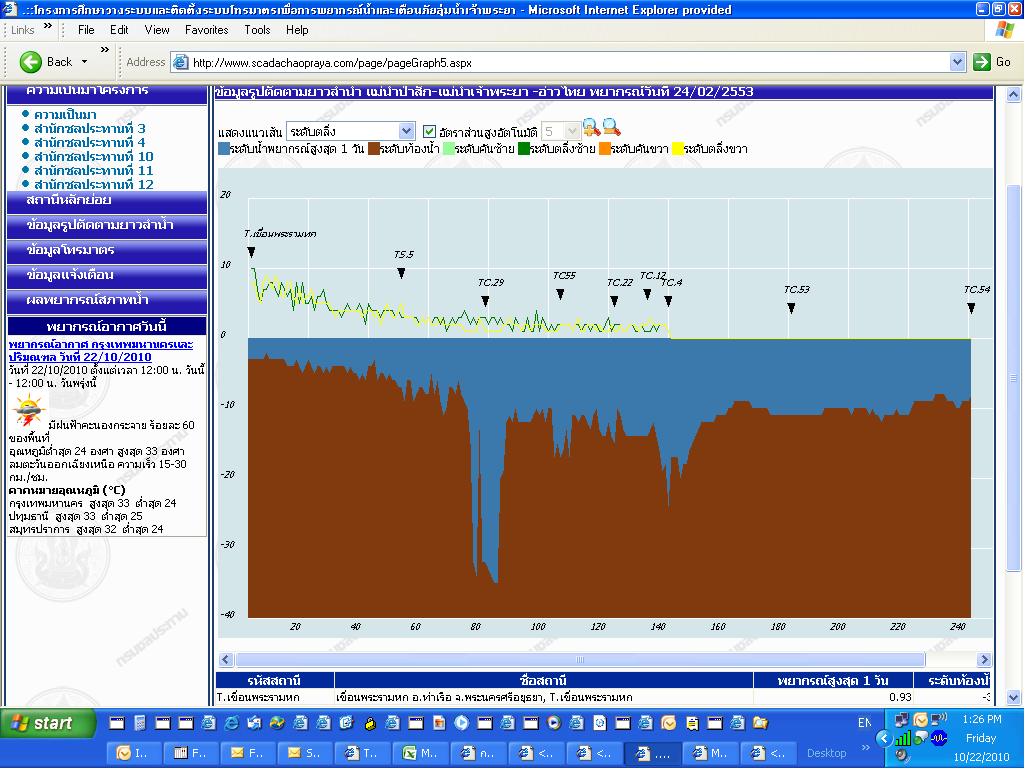The height and width of the screenshot is (771, 1027).
Task: Open the Tools menu
Action: coord(257,30)
